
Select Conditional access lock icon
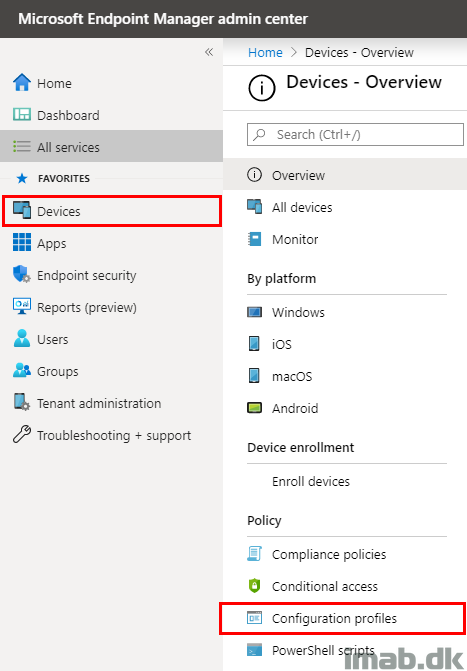(254, 585)
